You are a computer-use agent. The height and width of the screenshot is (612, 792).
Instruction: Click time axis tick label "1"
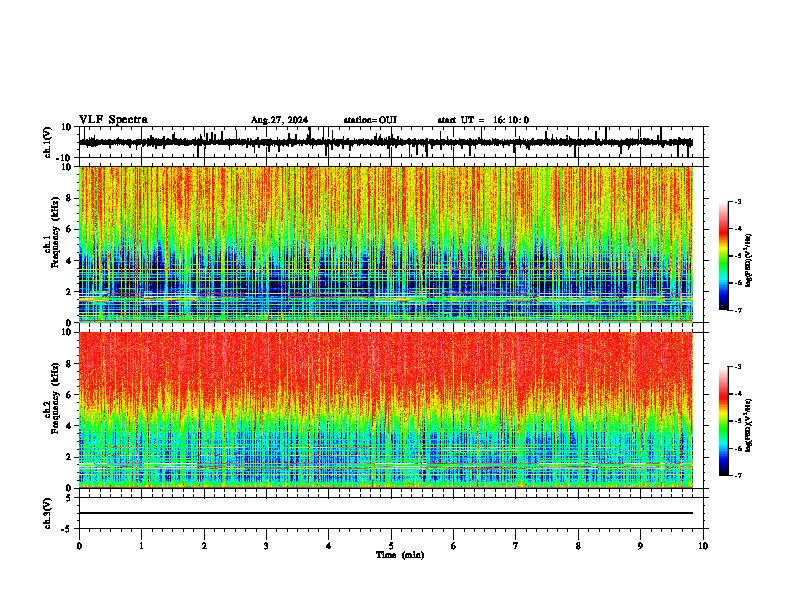[x=141, y=546]
